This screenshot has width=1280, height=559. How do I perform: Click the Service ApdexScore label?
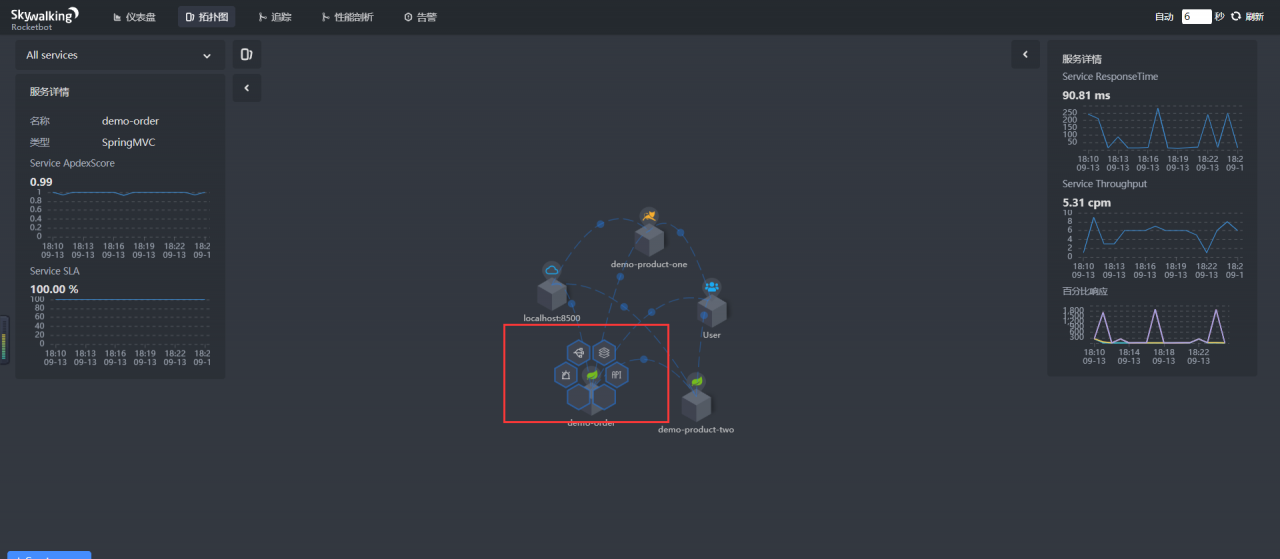click(72, 163)
